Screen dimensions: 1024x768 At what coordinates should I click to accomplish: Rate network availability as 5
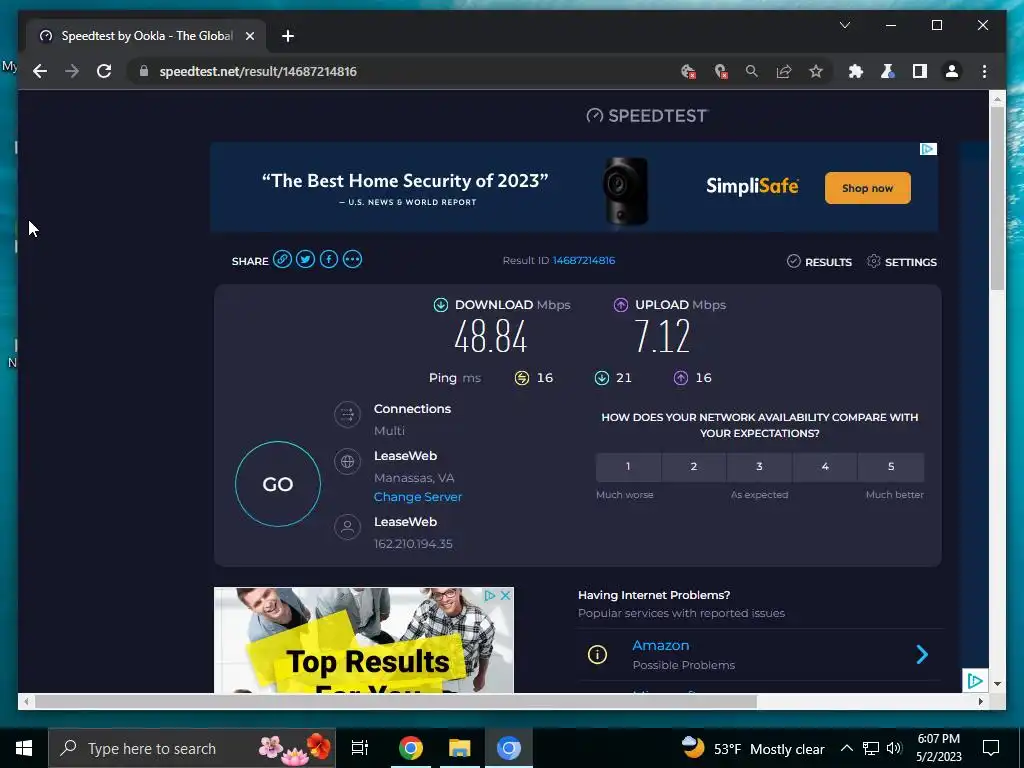coord(891,466)
